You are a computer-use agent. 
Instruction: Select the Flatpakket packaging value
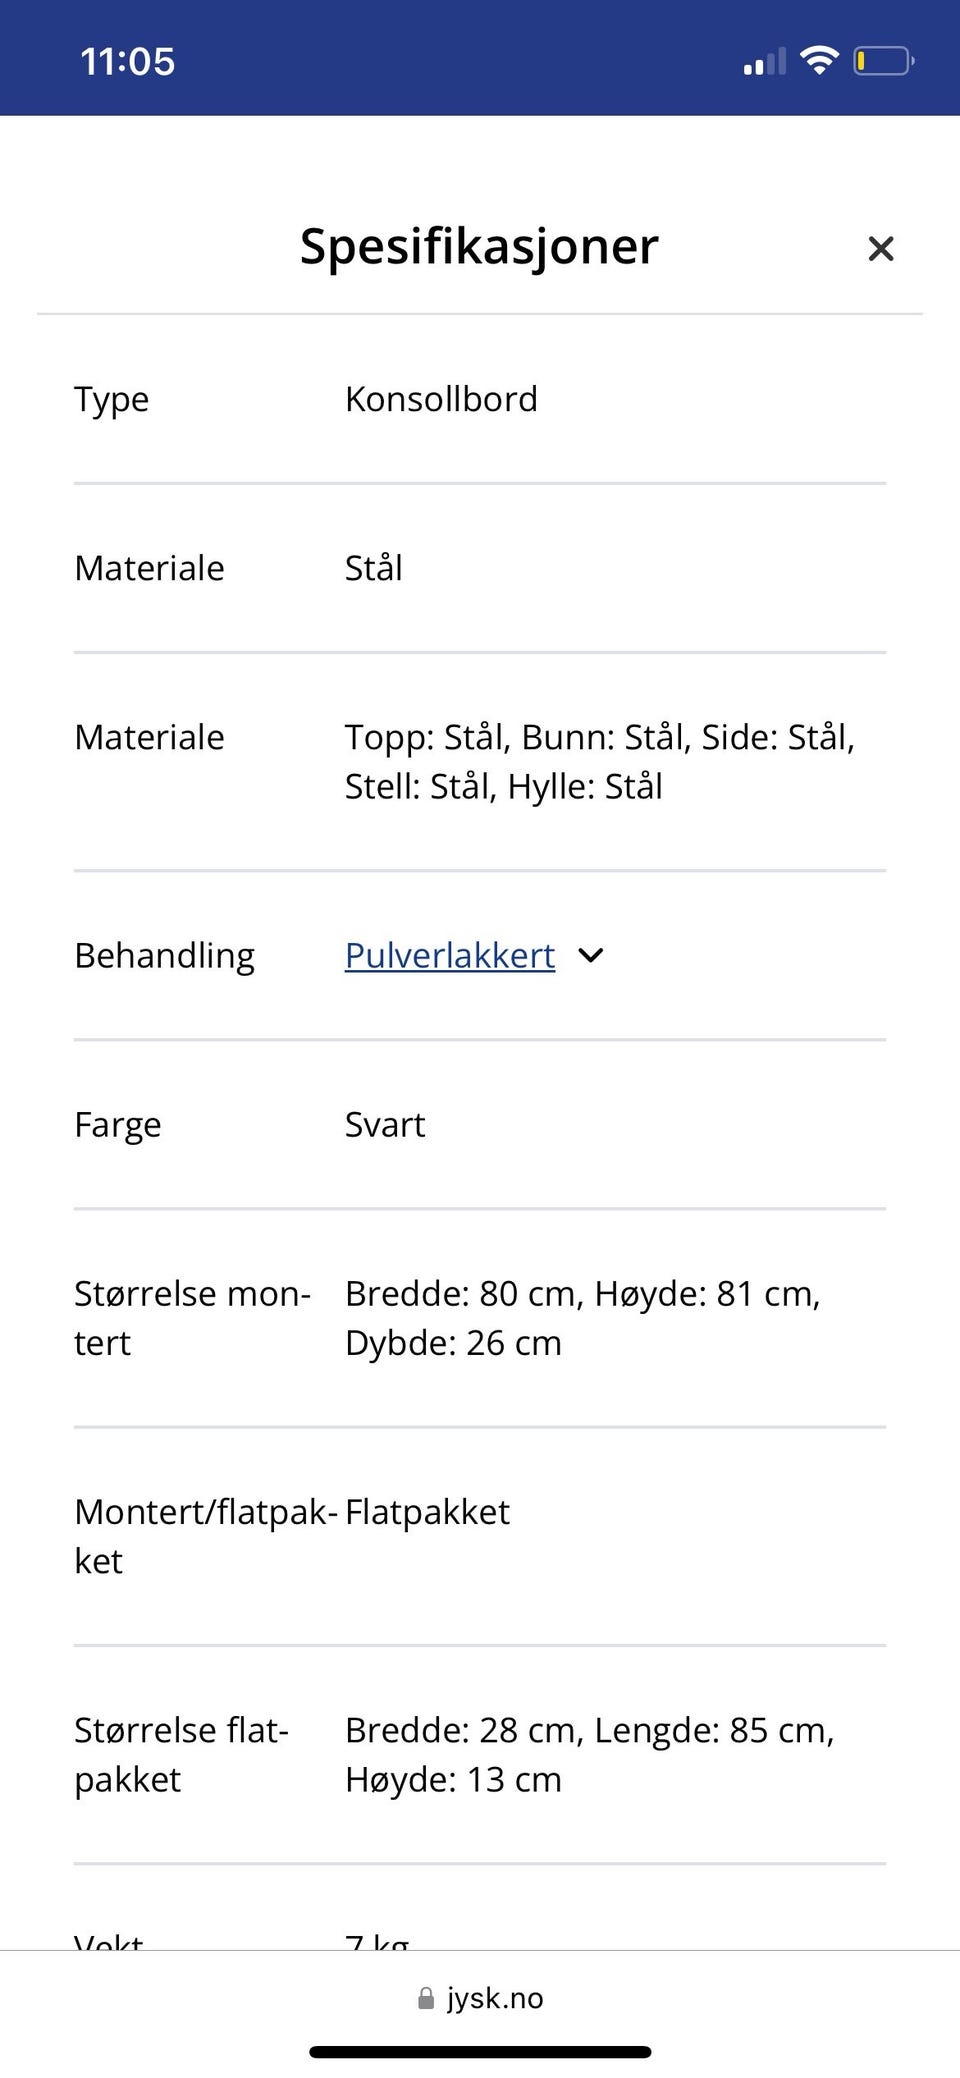[x=426, y=1511]
